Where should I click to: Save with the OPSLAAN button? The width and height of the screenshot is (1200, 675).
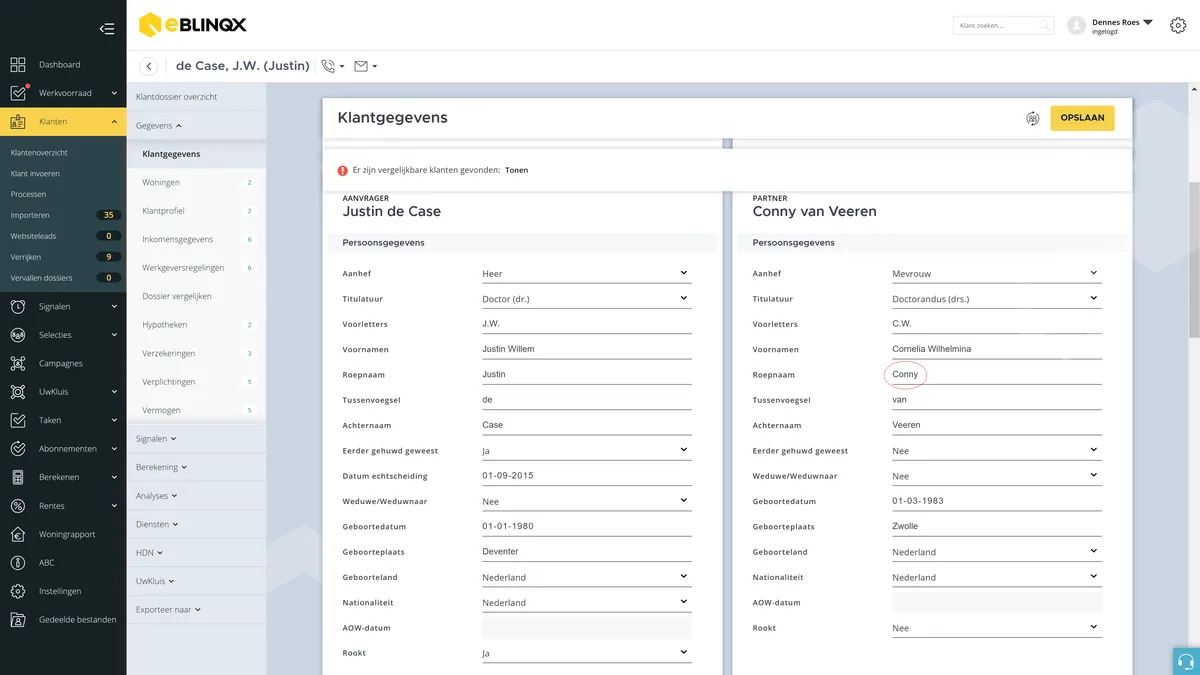point(1082,118)
